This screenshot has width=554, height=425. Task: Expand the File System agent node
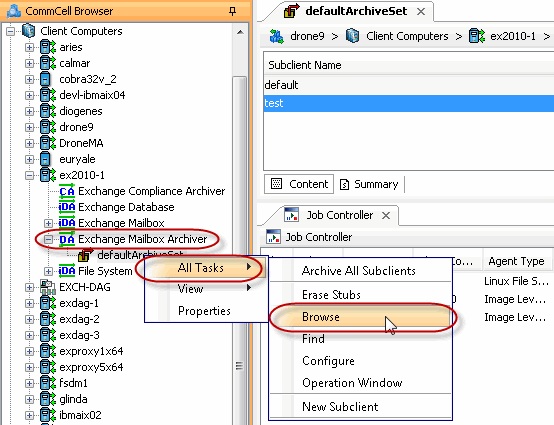click(48, 271)
